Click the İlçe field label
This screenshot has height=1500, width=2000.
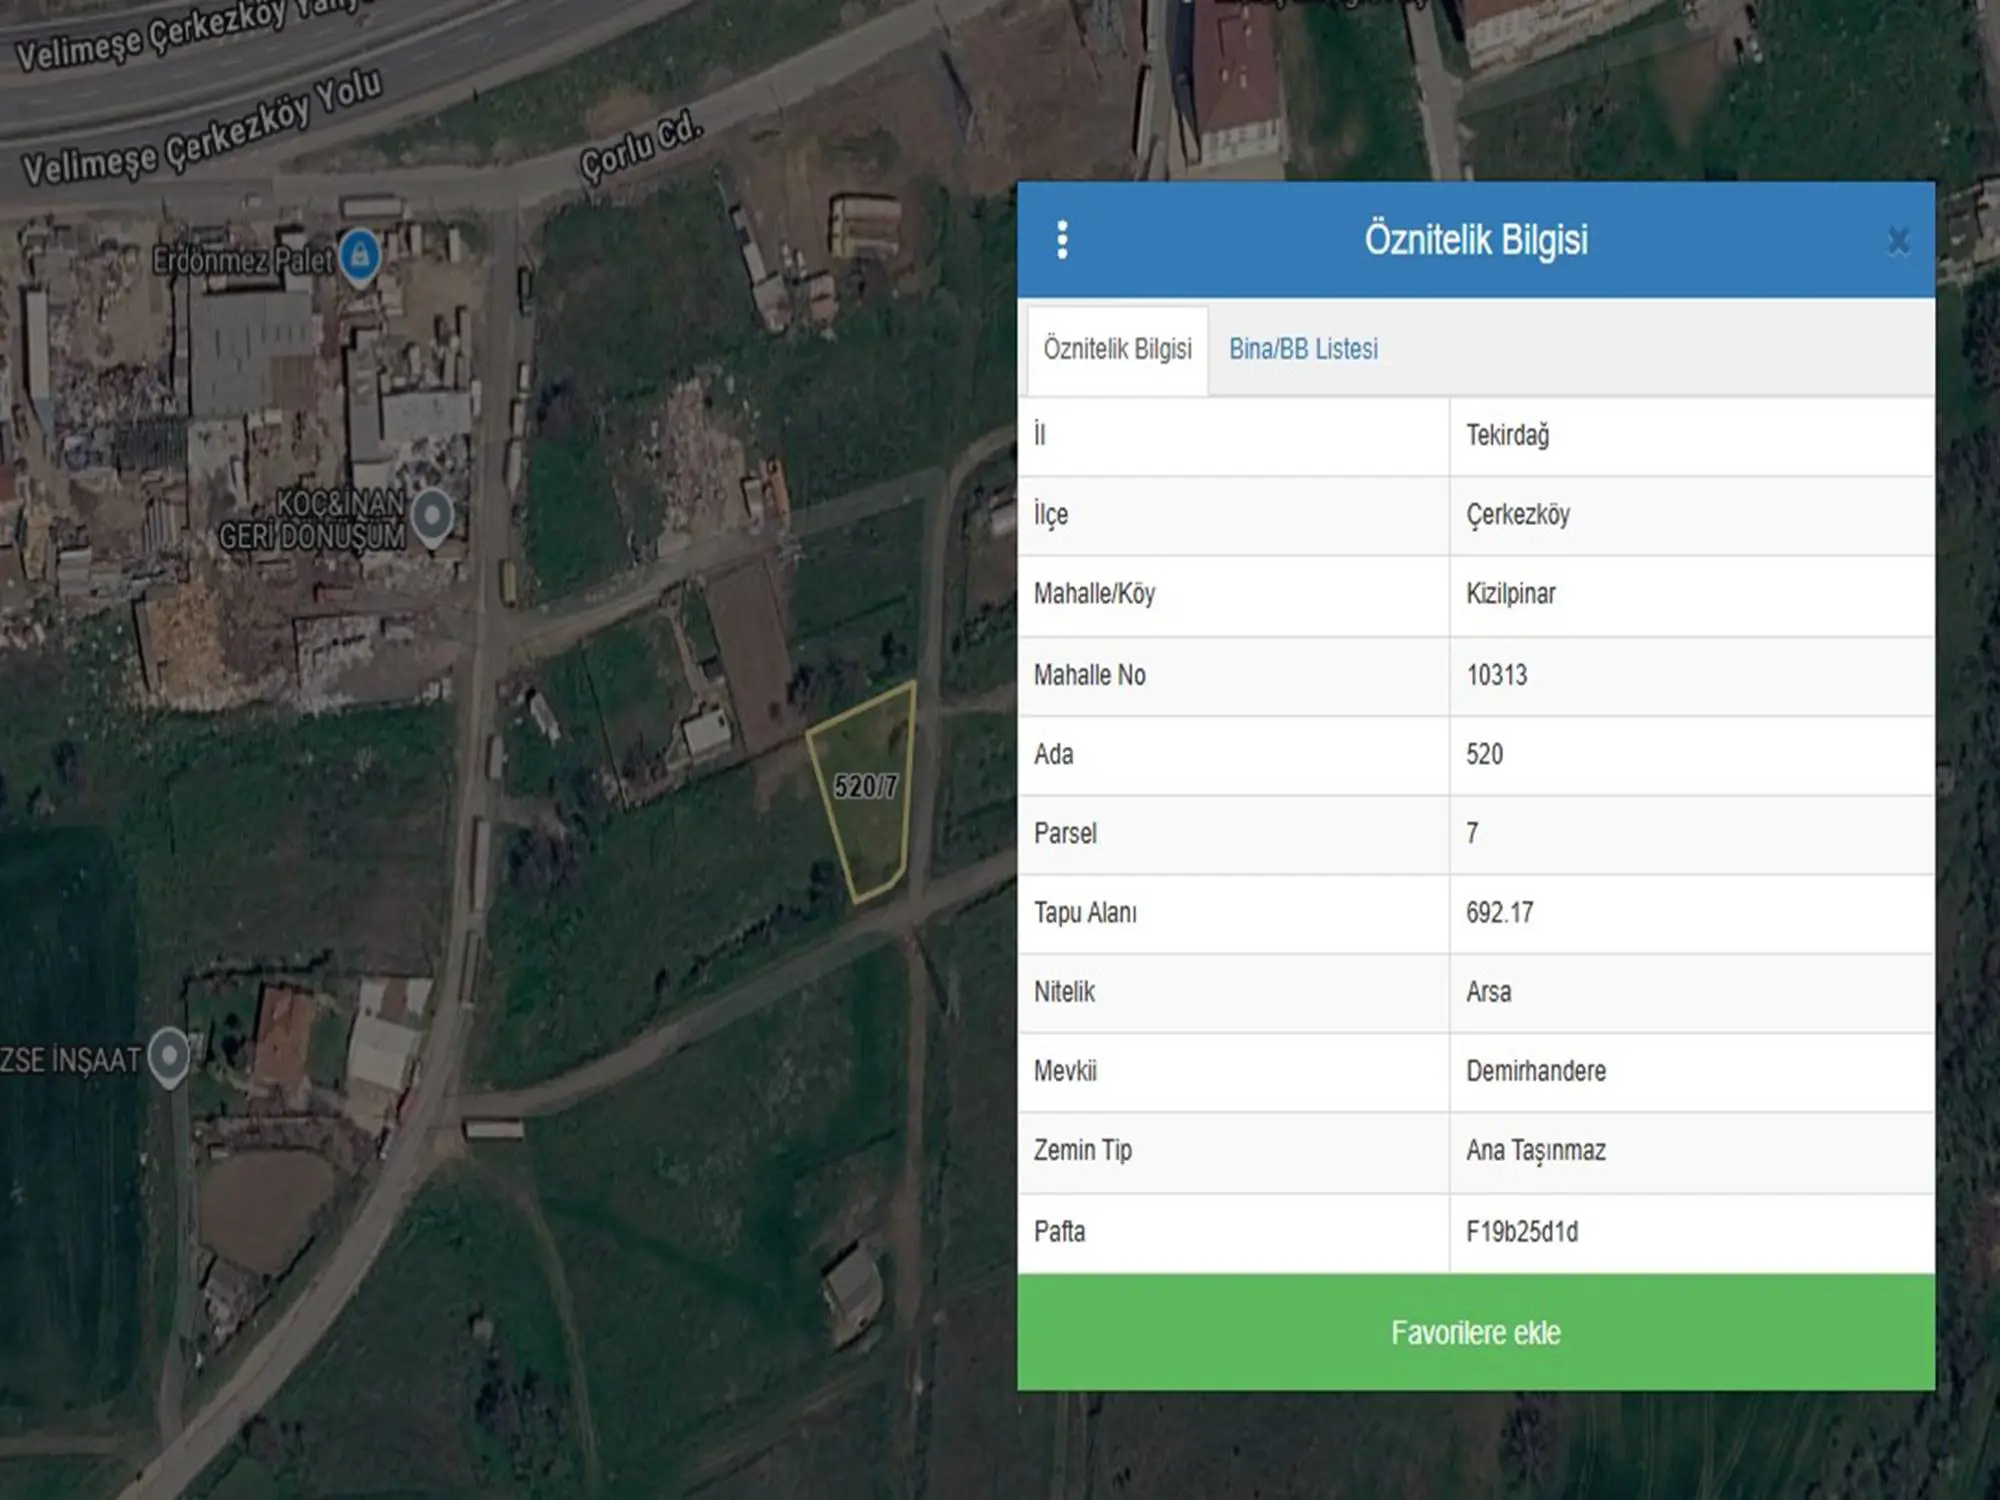1050,514
